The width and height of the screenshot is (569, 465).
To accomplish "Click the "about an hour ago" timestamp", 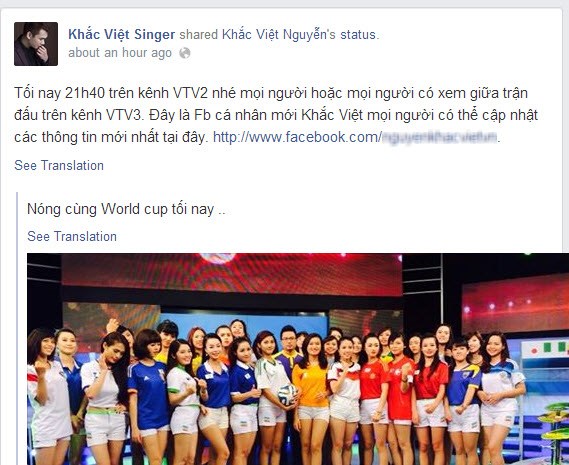I will tap(120, 53).
